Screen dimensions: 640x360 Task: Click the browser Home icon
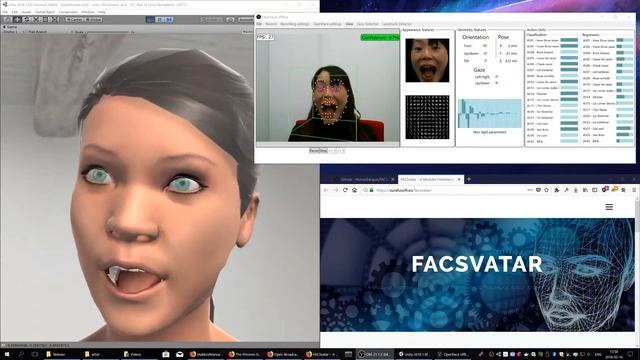(355, 190)
